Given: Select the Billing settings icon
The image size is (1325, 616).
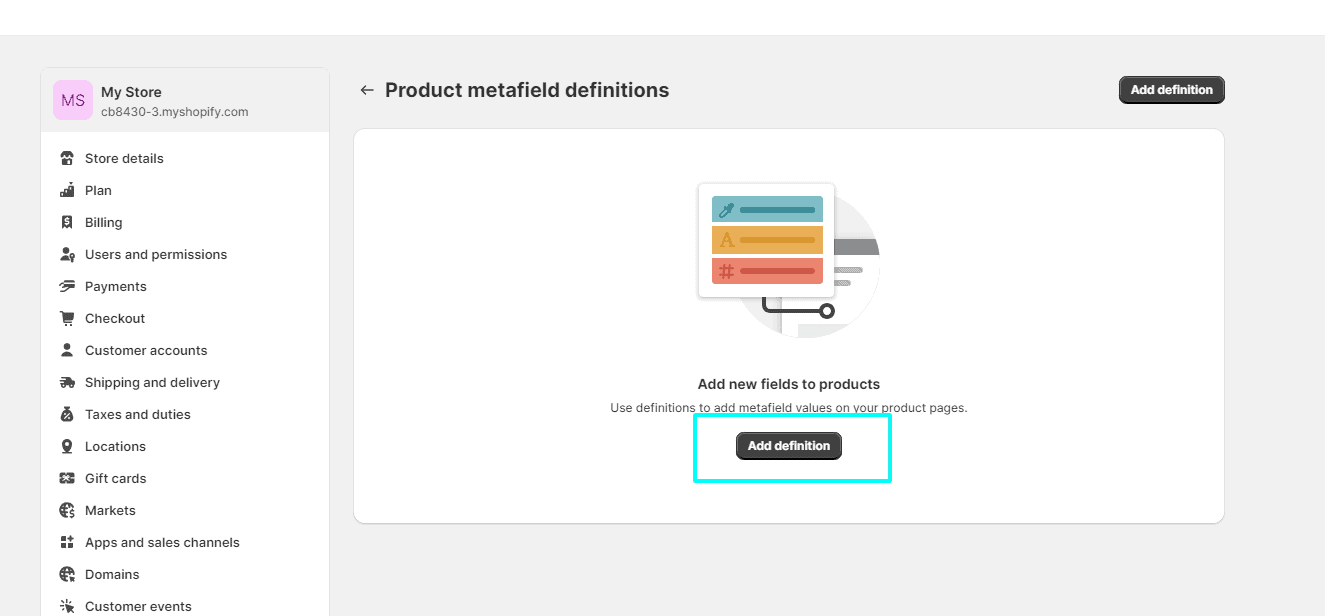Looking at the screenshot, I should pos(67,222).
